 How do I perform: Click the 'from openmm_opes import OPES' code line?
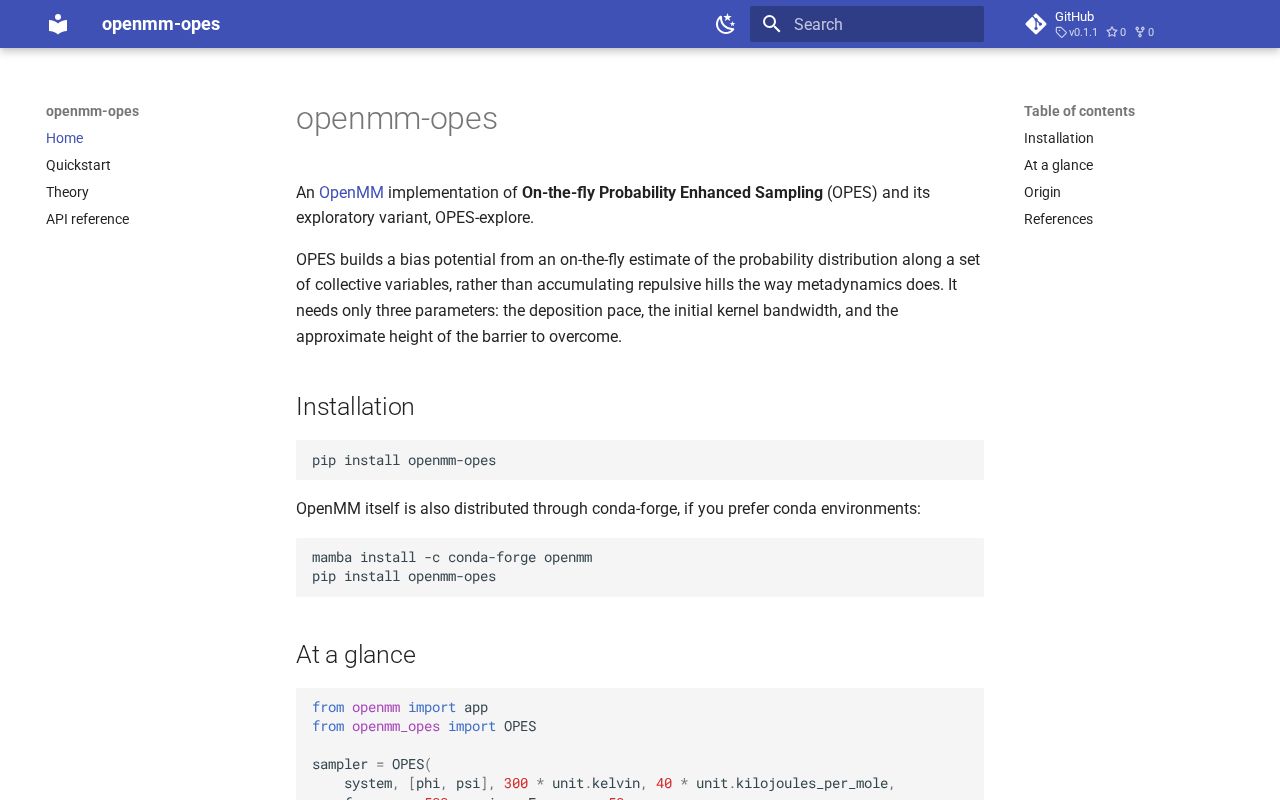coord(424,726)
